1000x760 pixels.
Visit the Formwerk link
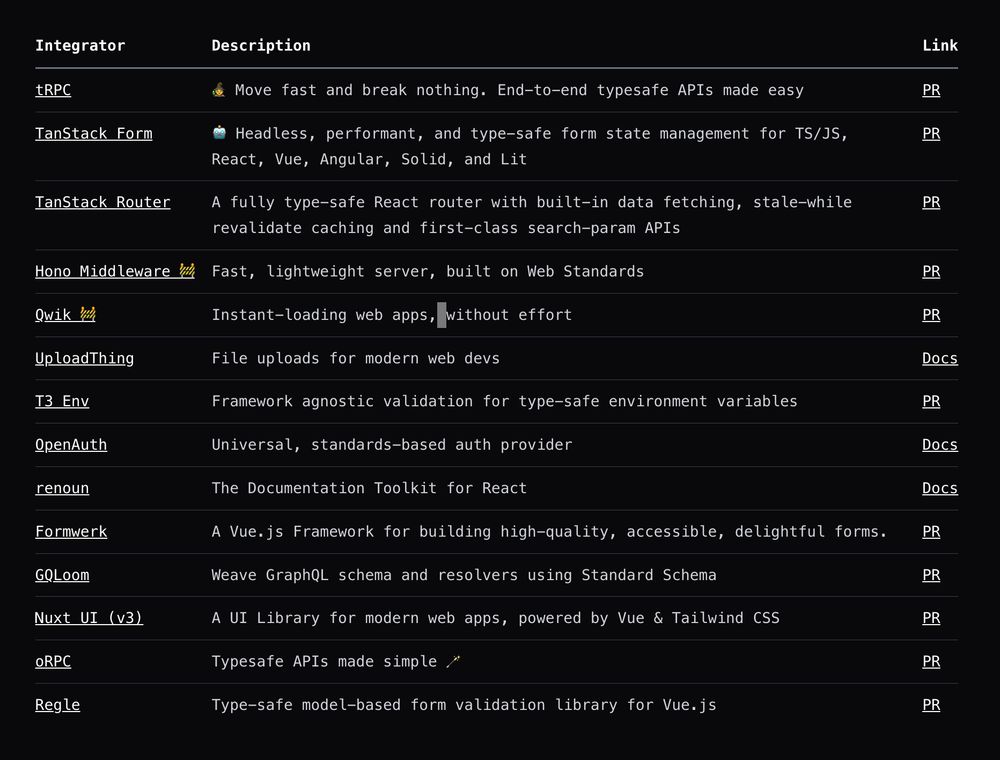pos(71,531)
